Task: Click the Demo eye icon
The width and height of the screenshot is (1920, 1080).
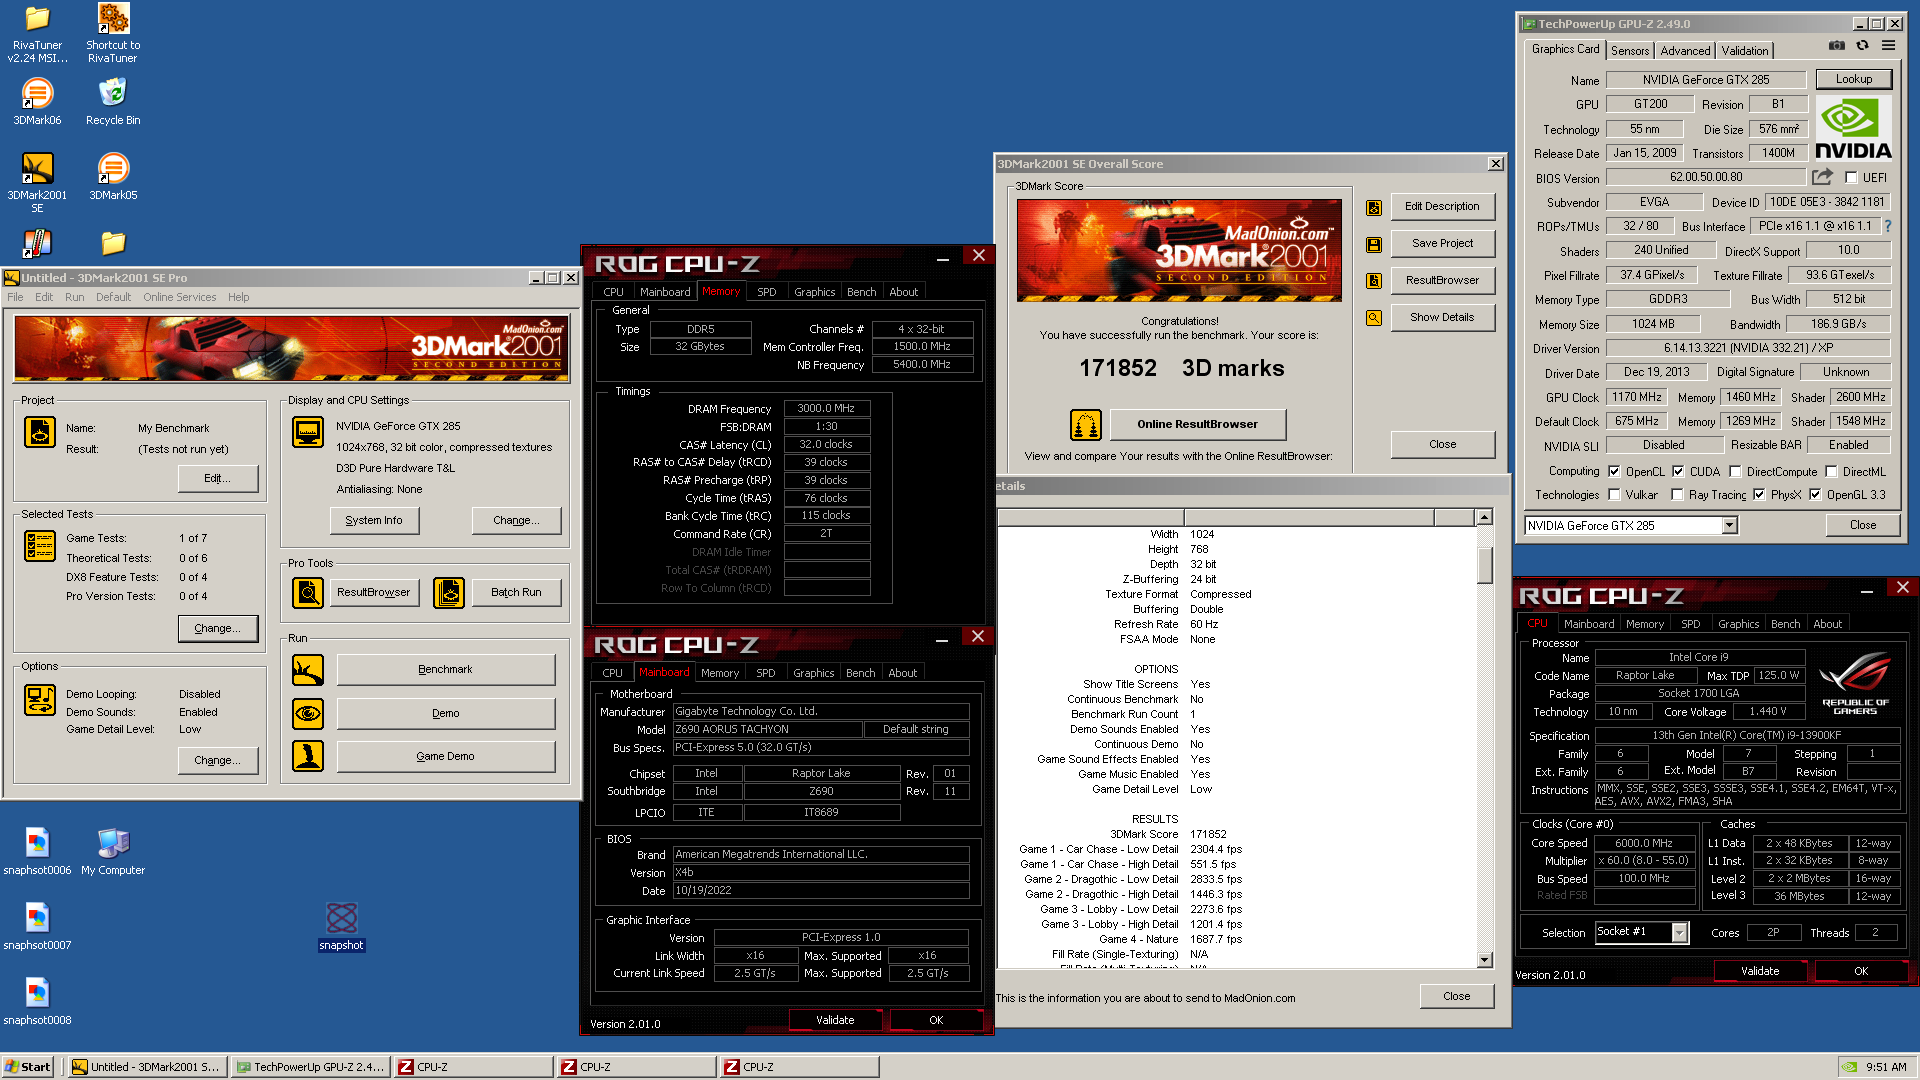Action: click(308, 713)
